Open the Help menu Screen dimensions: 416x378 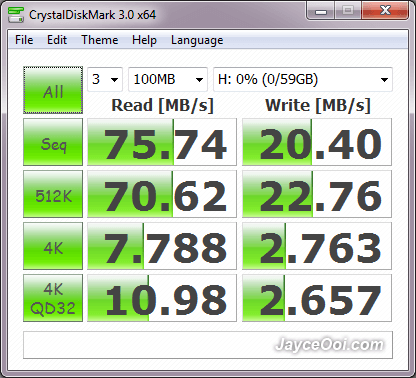tap(144, 40)
